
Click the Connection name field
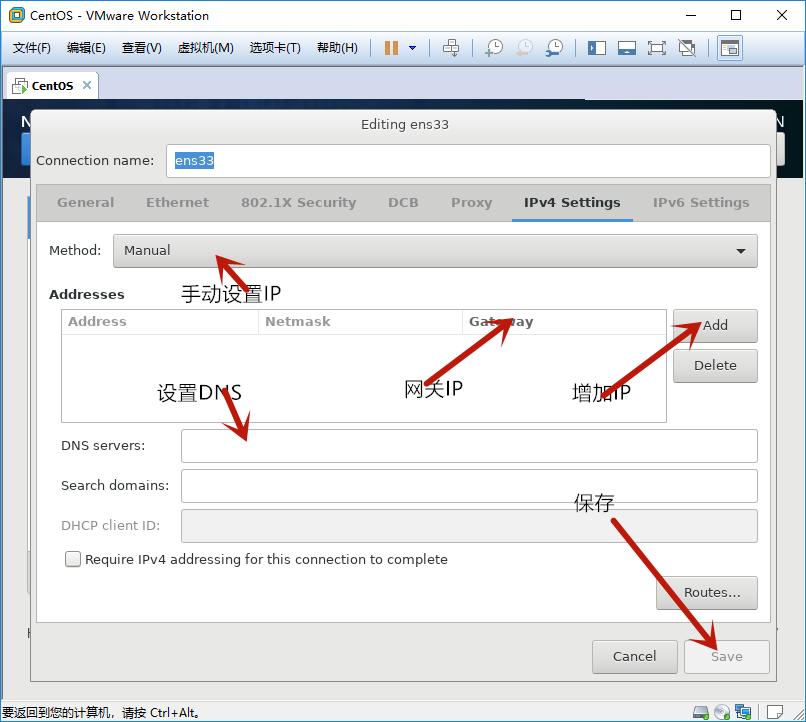468,161
